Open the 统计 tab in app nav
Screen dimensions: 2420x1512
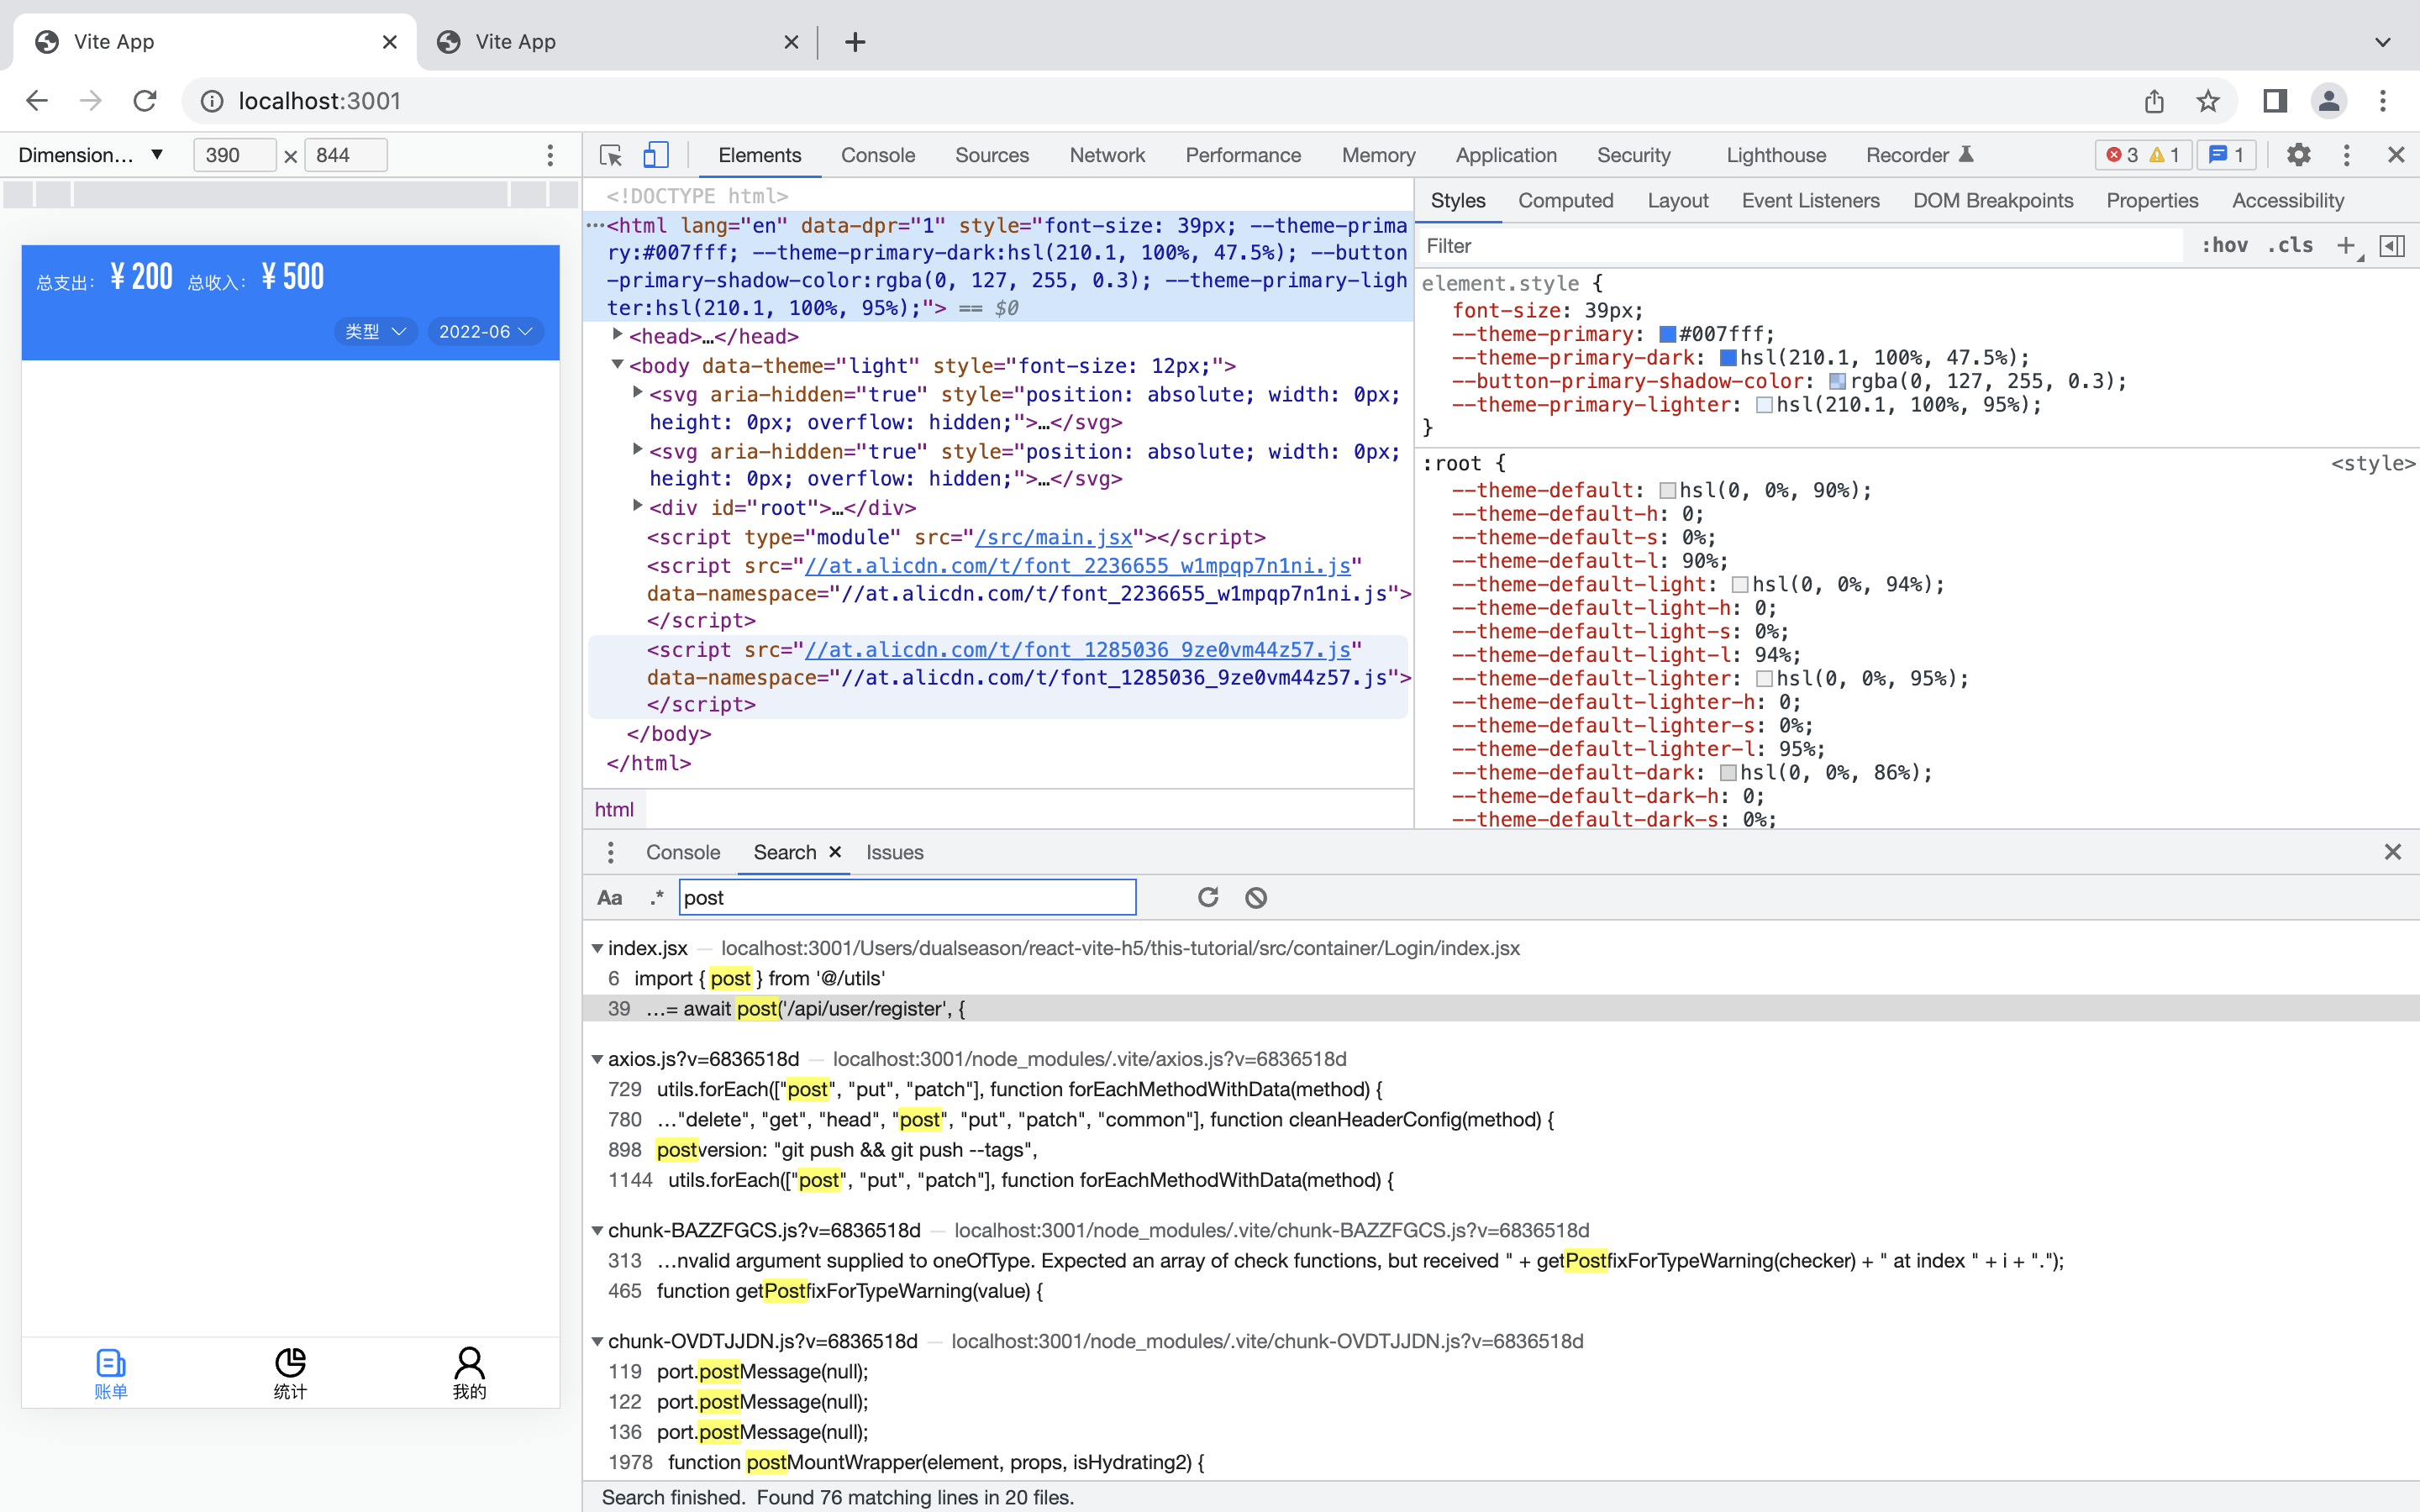(290, 1373)
